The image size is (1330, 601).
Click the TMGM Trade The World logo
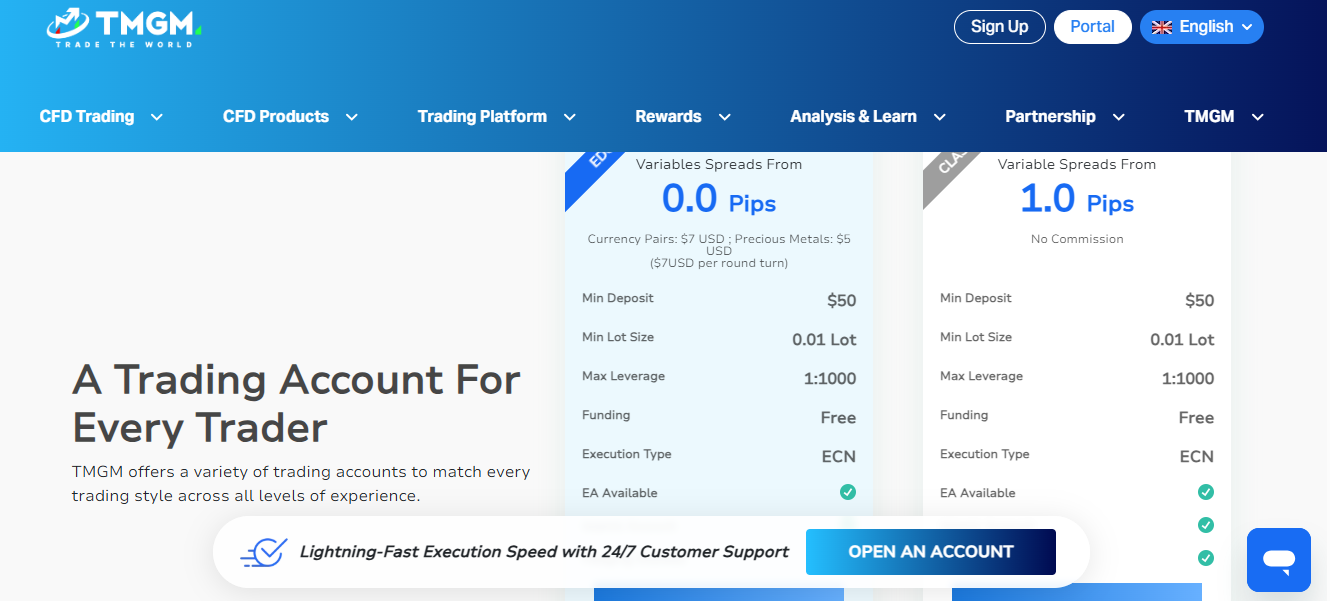pyautogui.click(x=124, y=27)
